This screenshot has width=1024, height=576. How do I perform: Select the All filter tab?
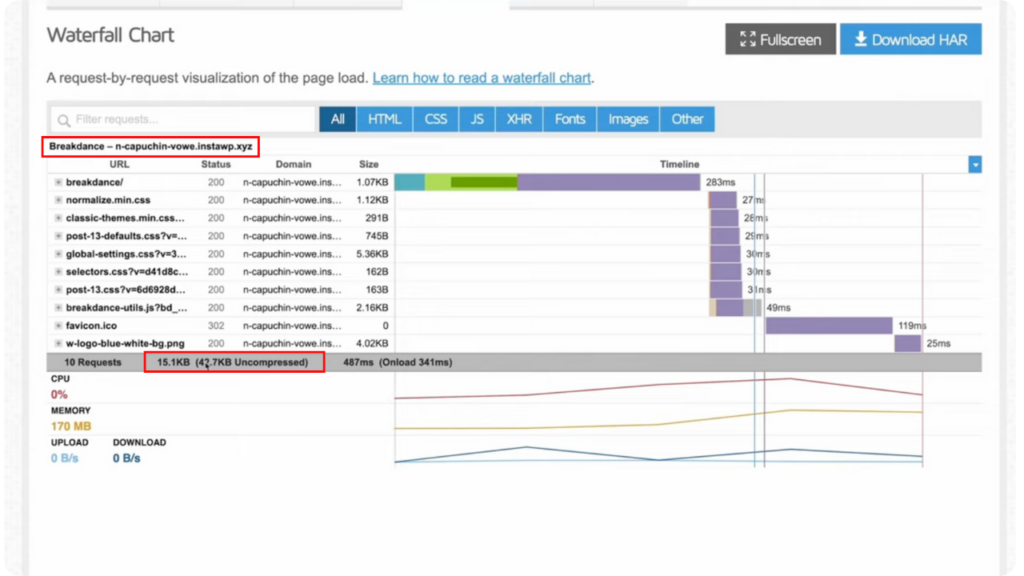point(337,120)
